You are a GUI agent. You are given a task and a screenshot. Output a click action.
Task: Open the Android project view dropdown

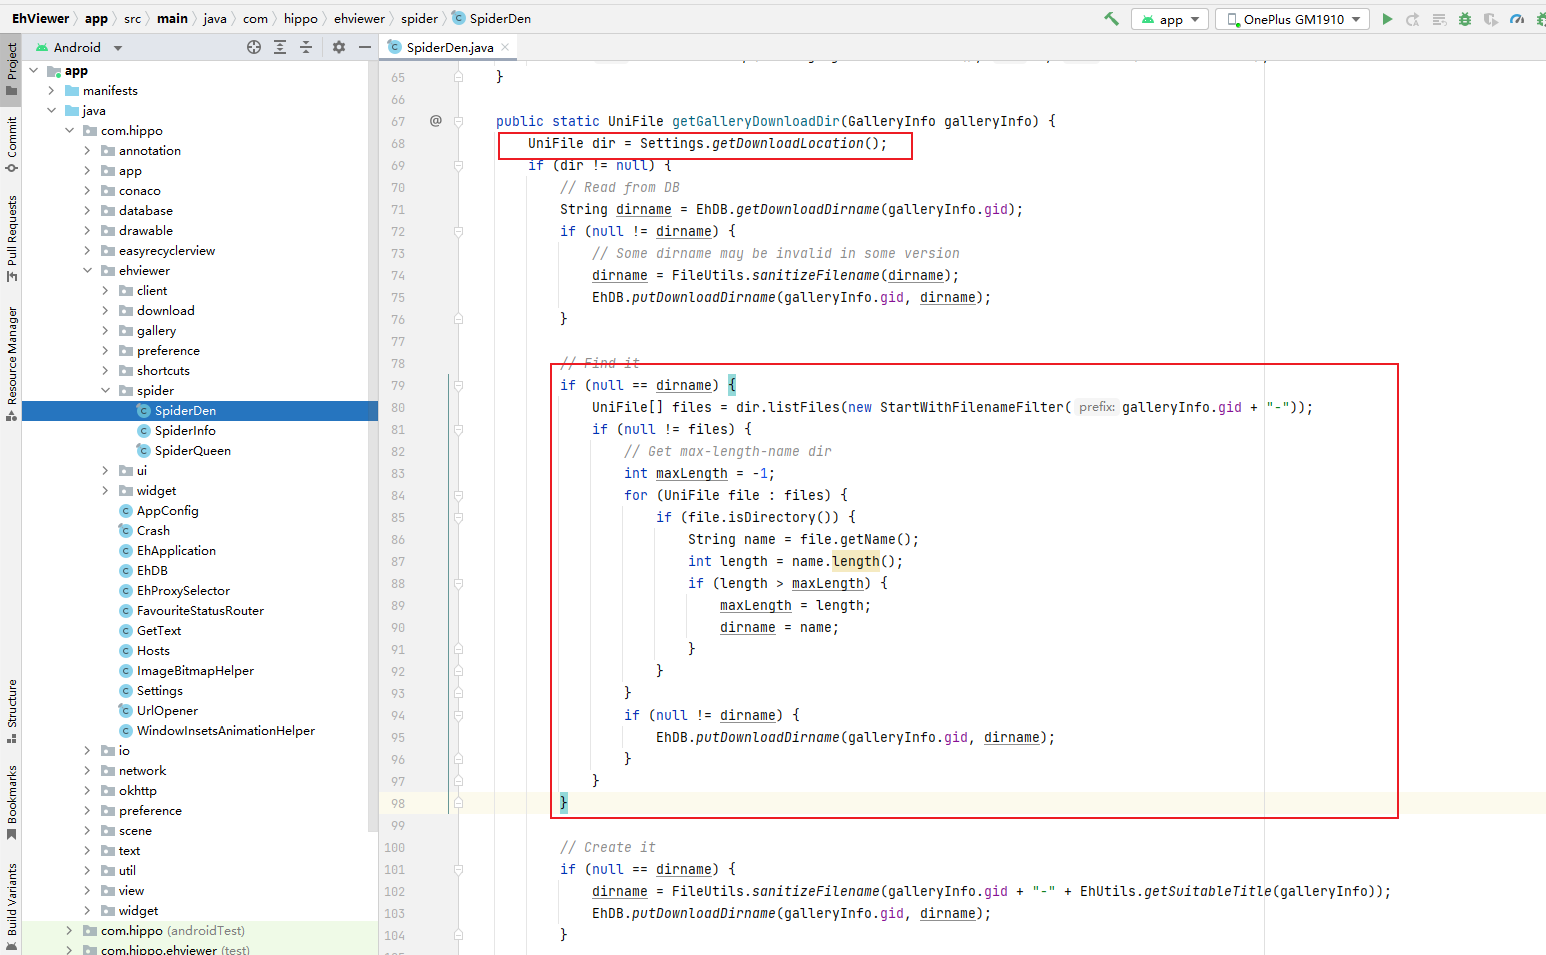click(x=79, y=47)
